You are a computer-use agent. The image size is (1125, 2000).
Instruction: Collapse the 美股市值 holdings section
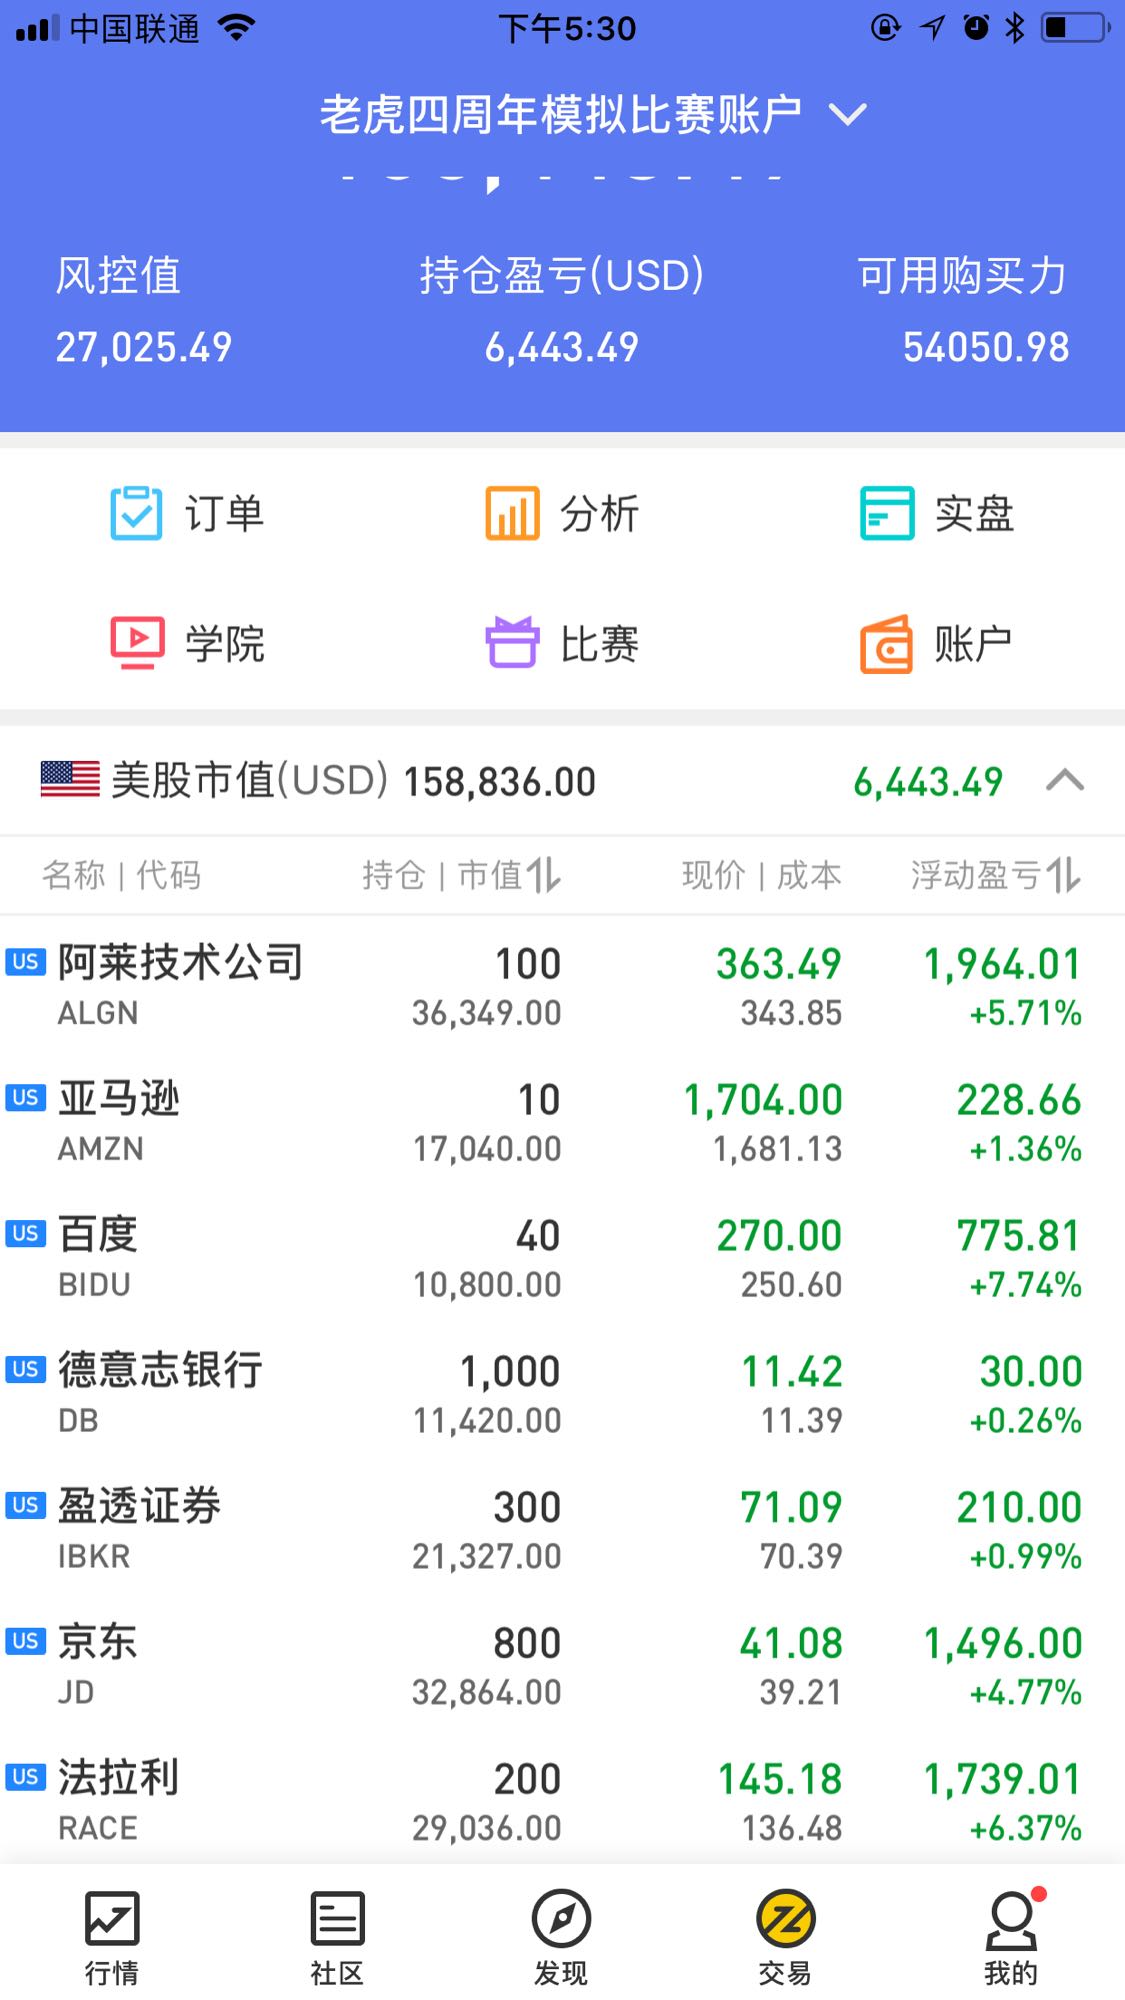(1065, 780)
